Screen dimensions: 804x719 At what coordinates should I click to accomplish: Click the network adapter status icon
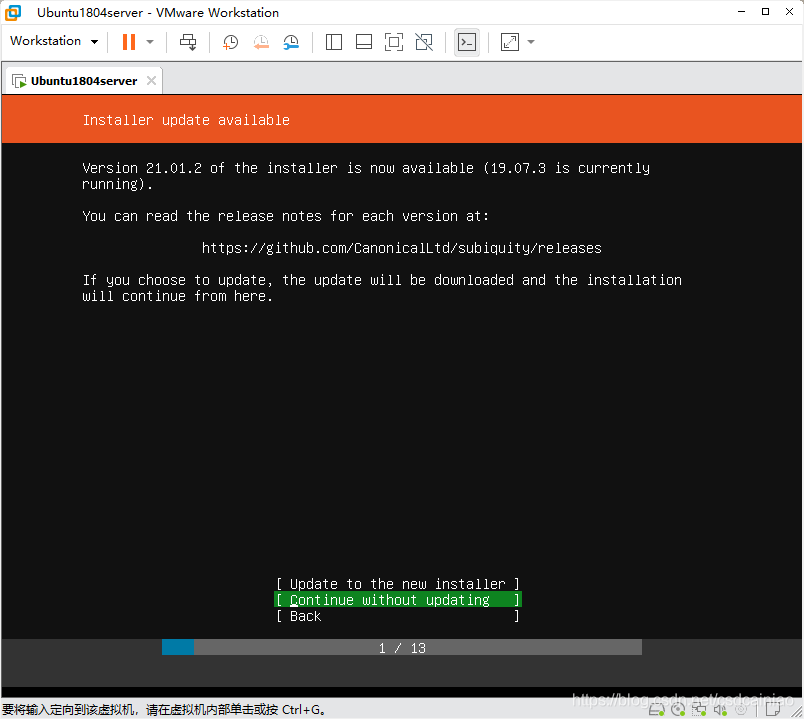(x=699, y=710)
